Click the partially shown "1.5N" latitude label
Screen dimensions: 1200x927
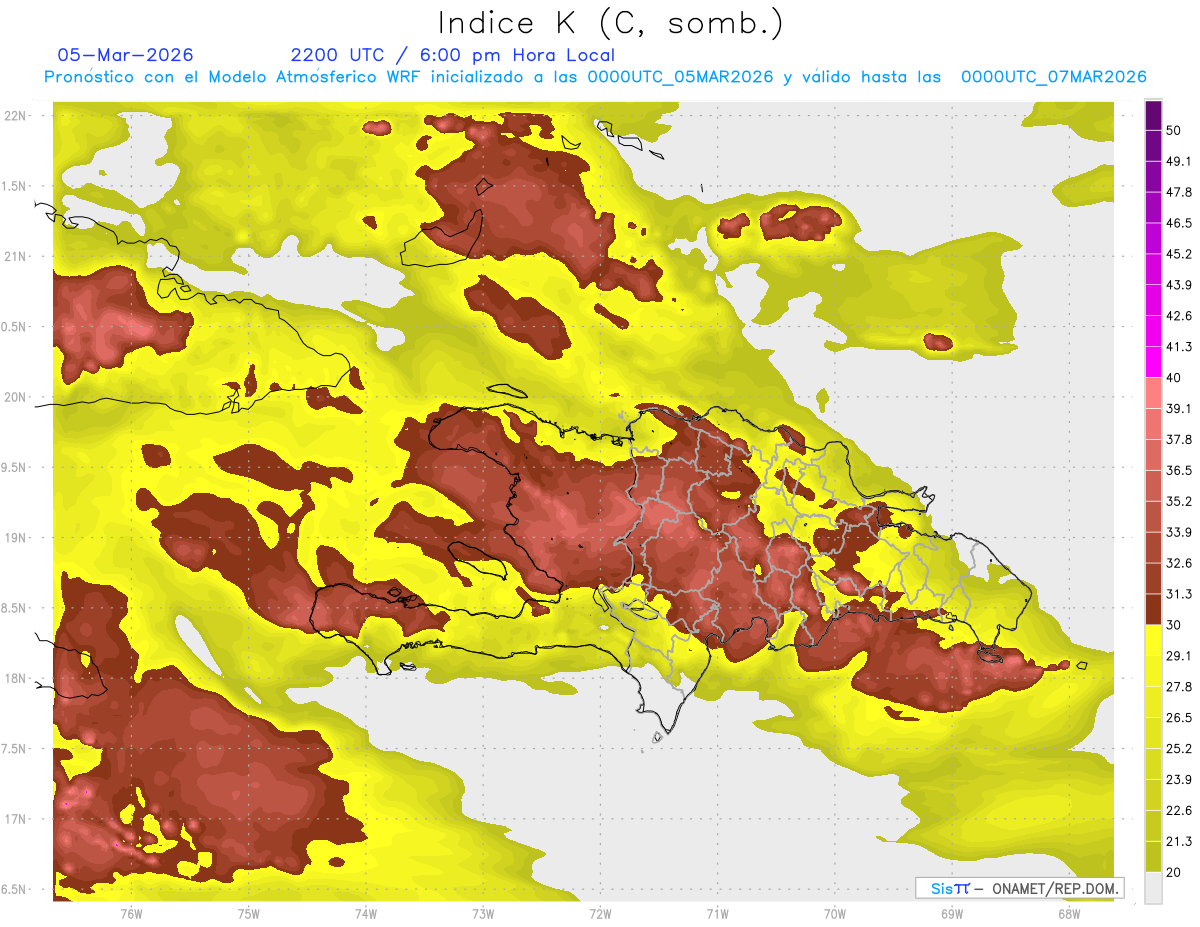pyautogui.click(x=15, y=186)
